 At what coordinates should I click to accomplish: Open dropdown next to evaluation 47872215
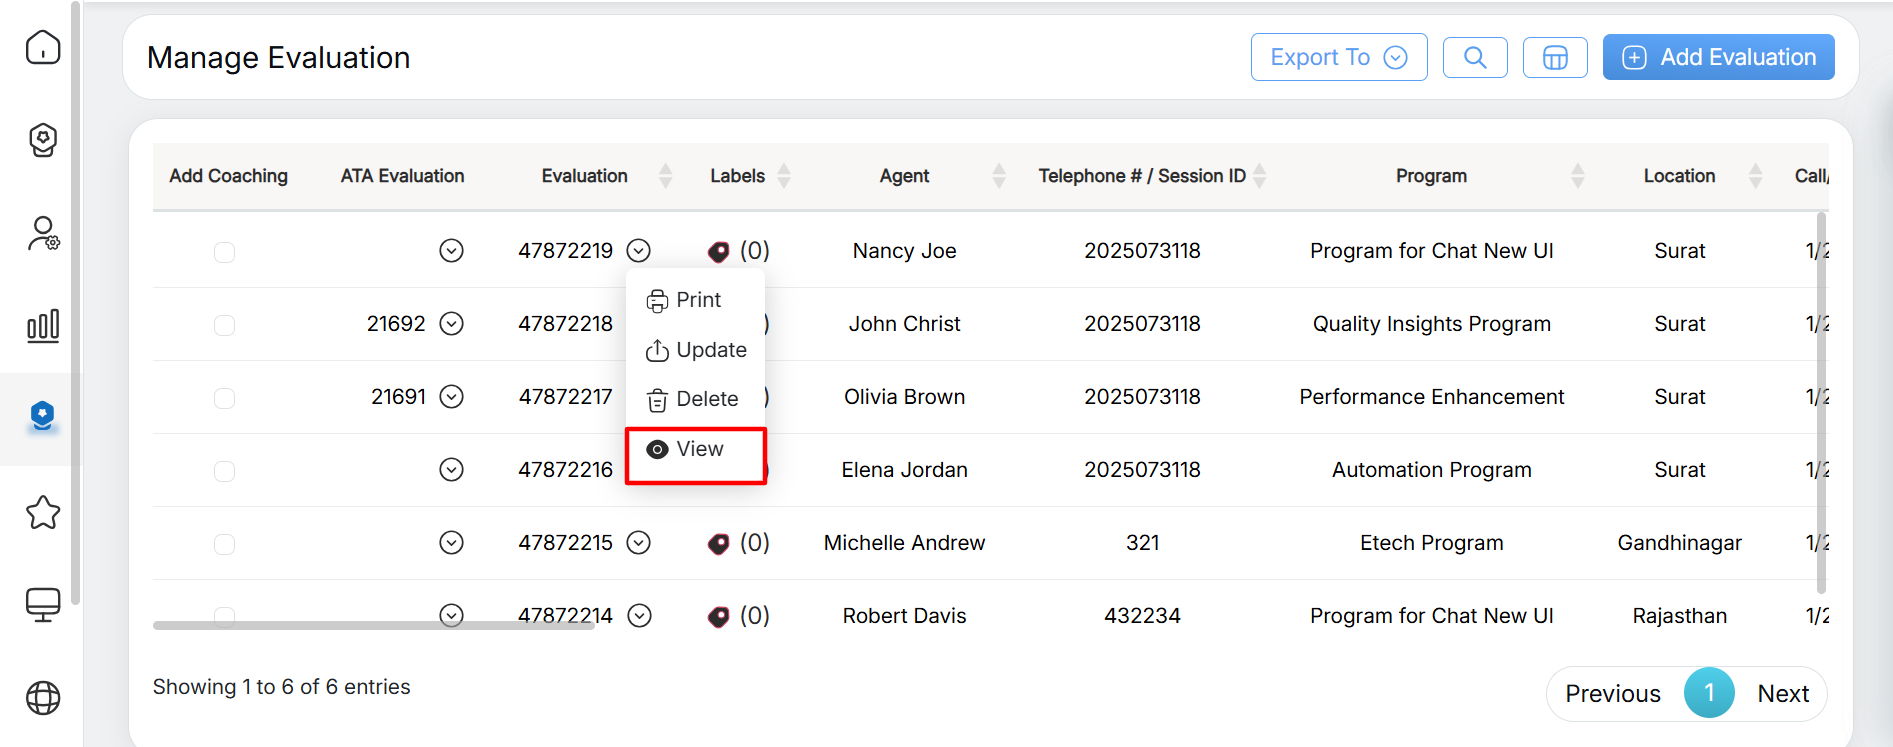(639, 543)
